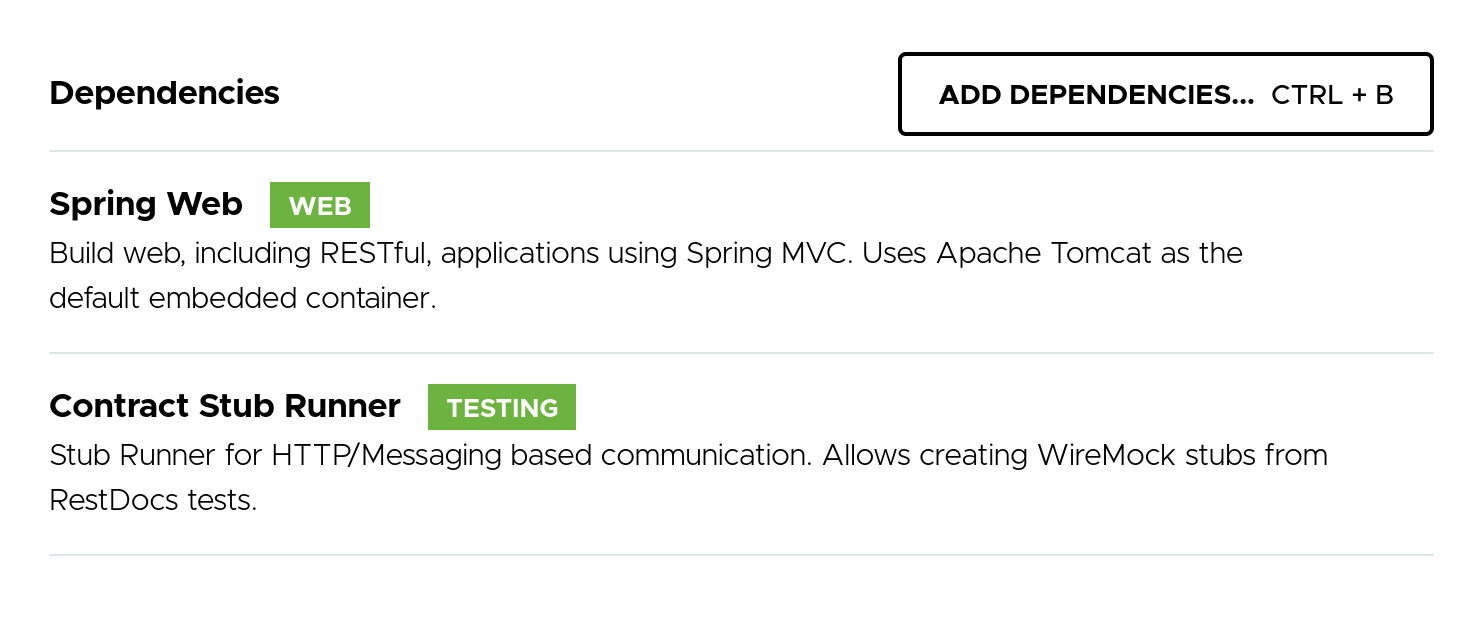
Task: Click "Allows creating" in the Stub Runner text
Action: (924, 456)
